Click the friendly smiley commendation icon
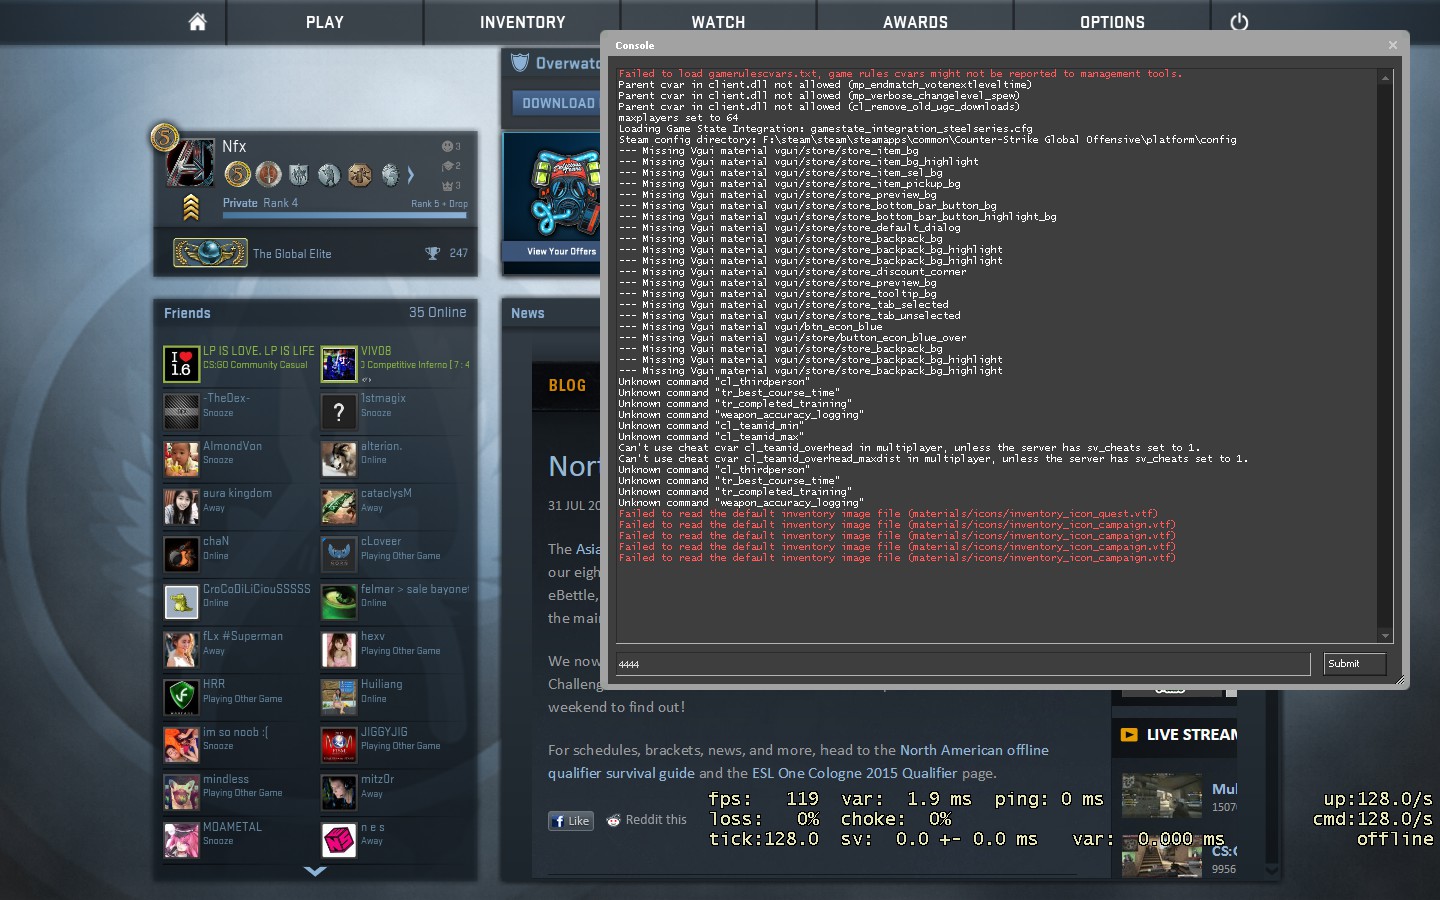 click(447, 146)
